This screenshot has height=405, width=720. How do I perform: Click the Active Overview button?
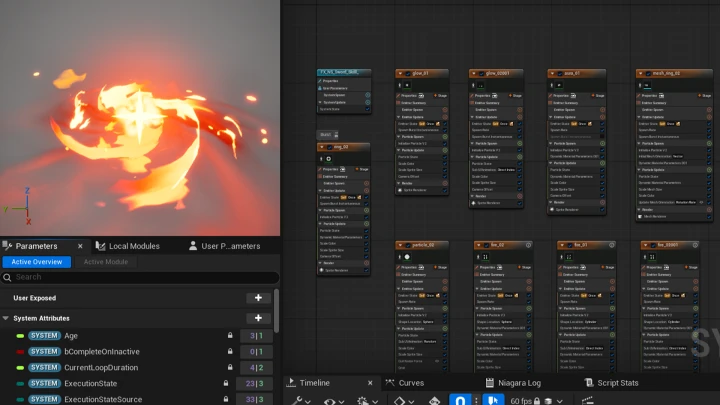click(35, 262)
